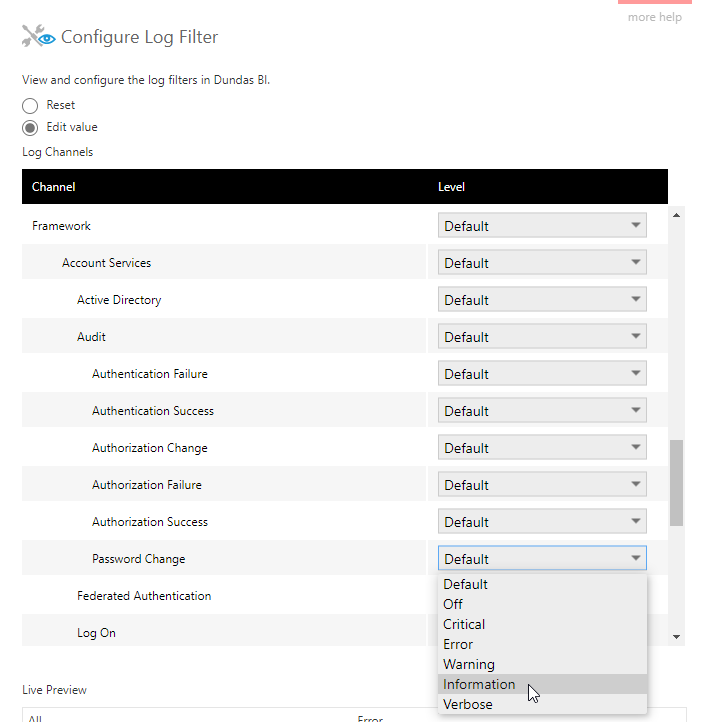
Task: Select the Reset radio button
Action: (x=30, y=105)
